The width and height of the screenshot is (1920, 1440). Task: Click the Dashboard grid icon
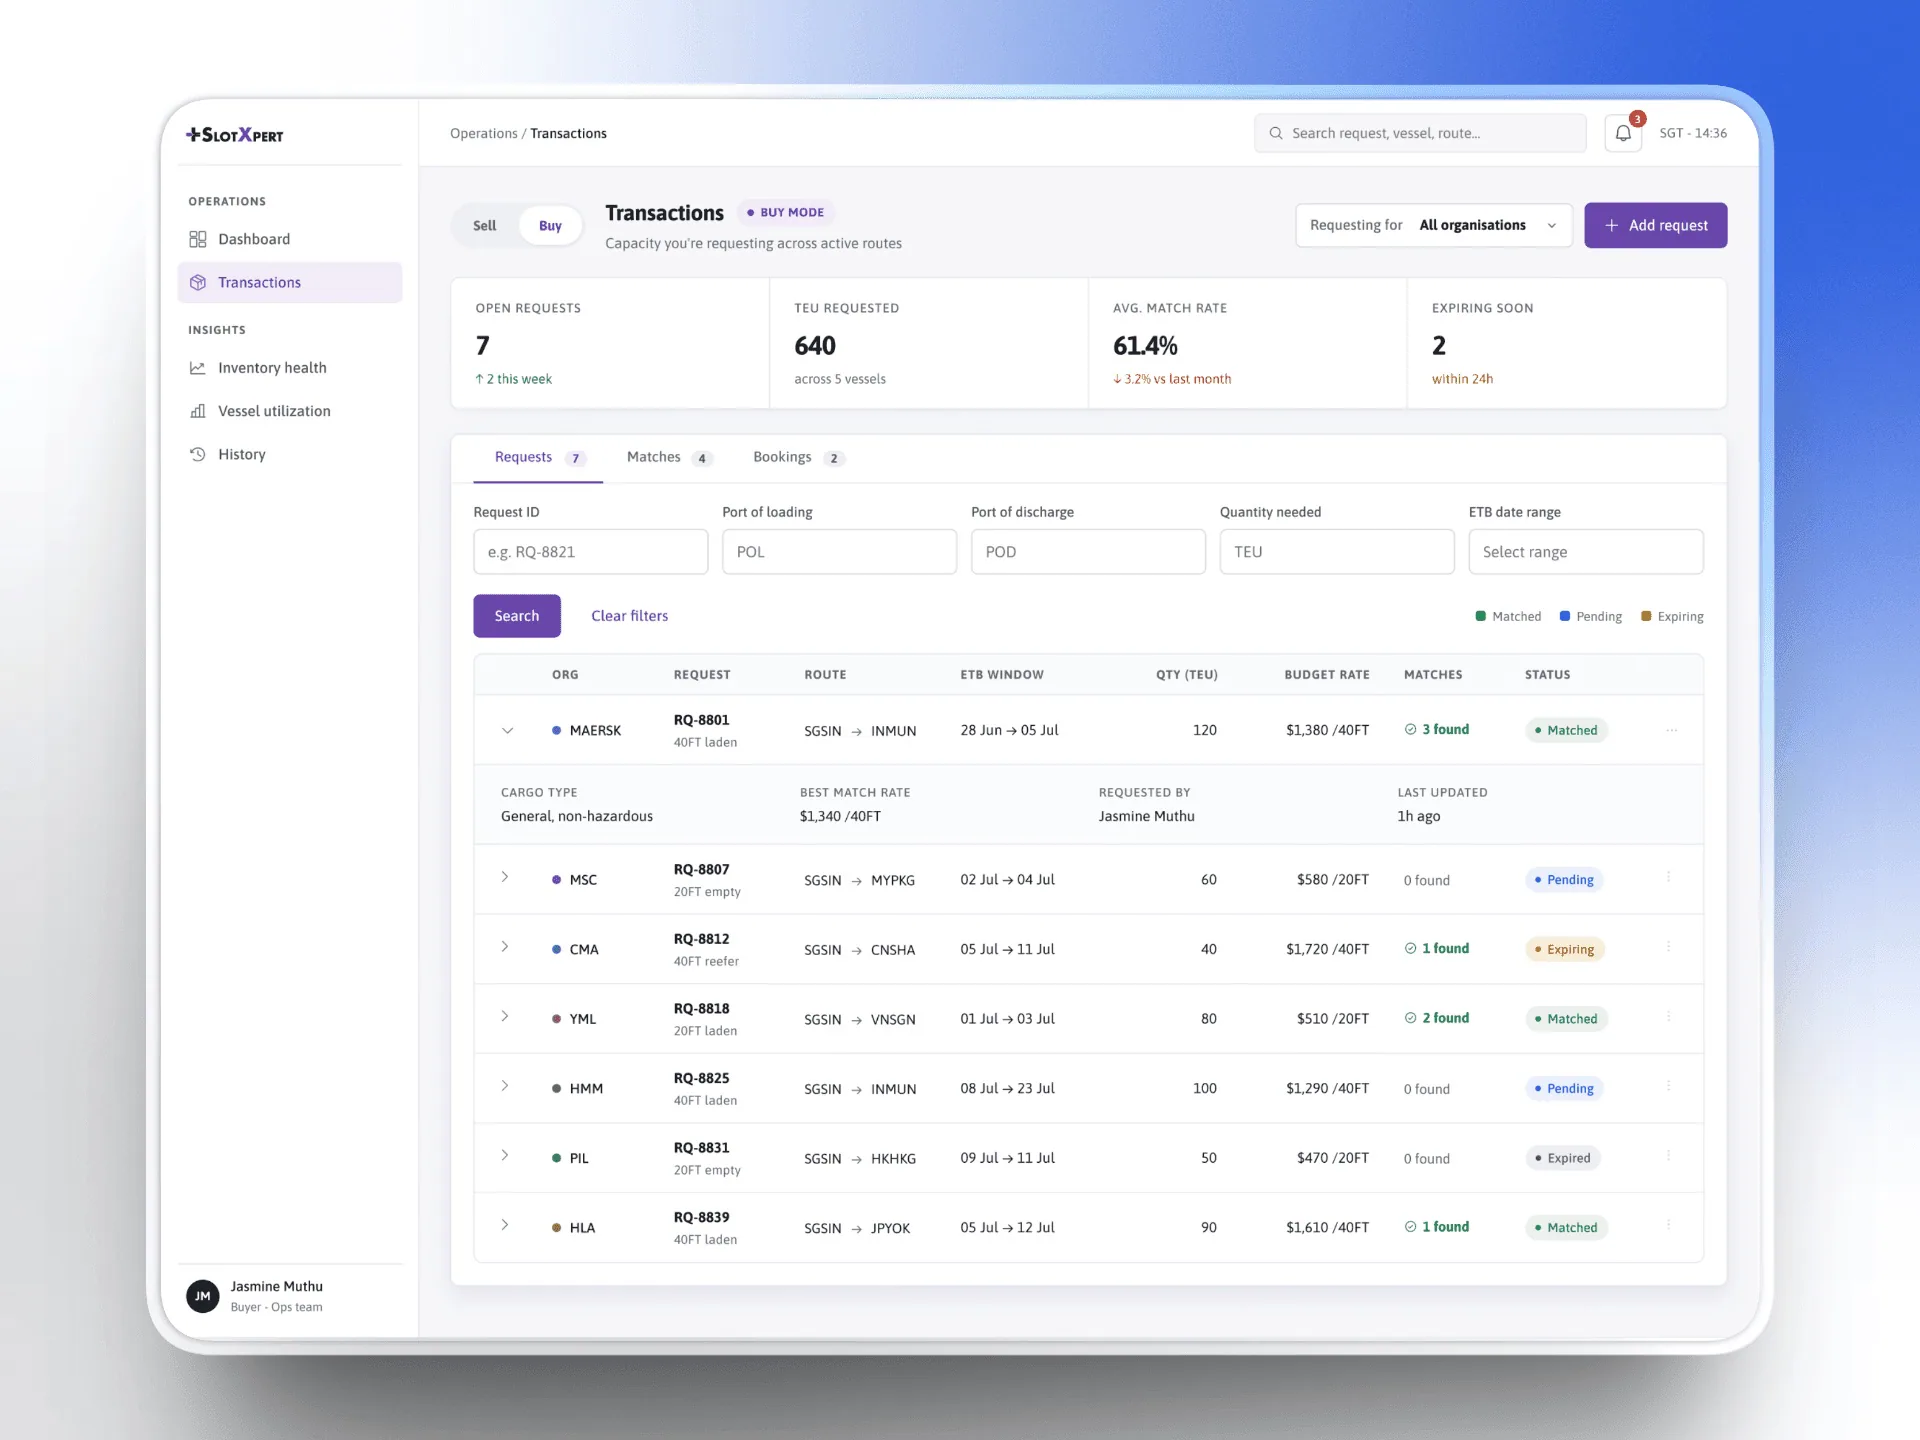(x=198, y=239)
